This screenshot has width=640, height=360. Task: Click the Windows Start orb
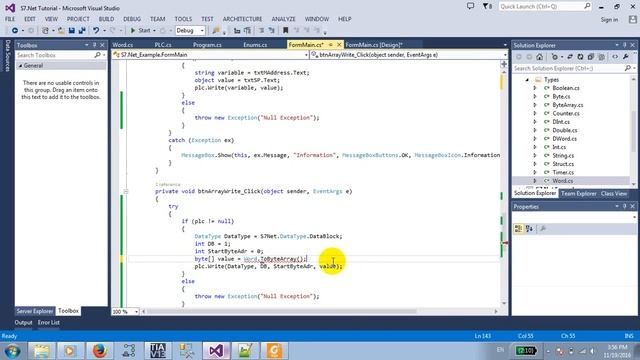(x=12, y=351)
